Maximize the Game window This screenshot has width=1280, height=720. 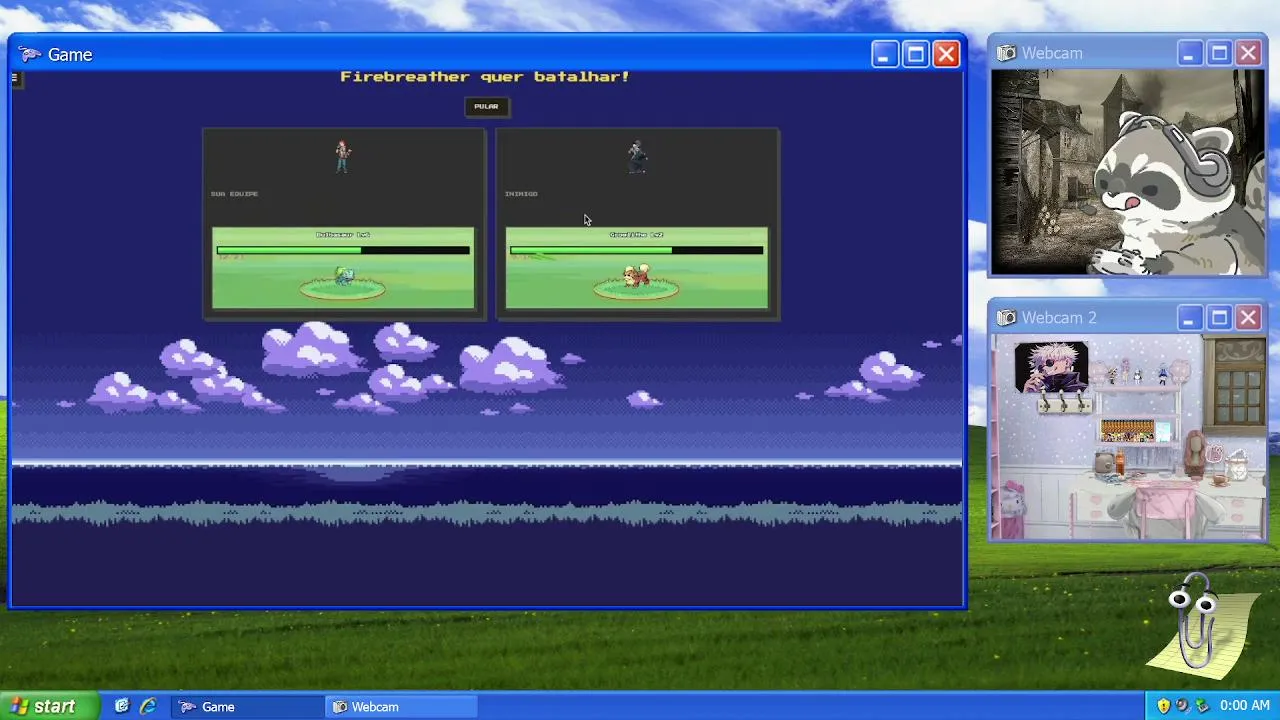pyautogui.click(x=915, y=54)
